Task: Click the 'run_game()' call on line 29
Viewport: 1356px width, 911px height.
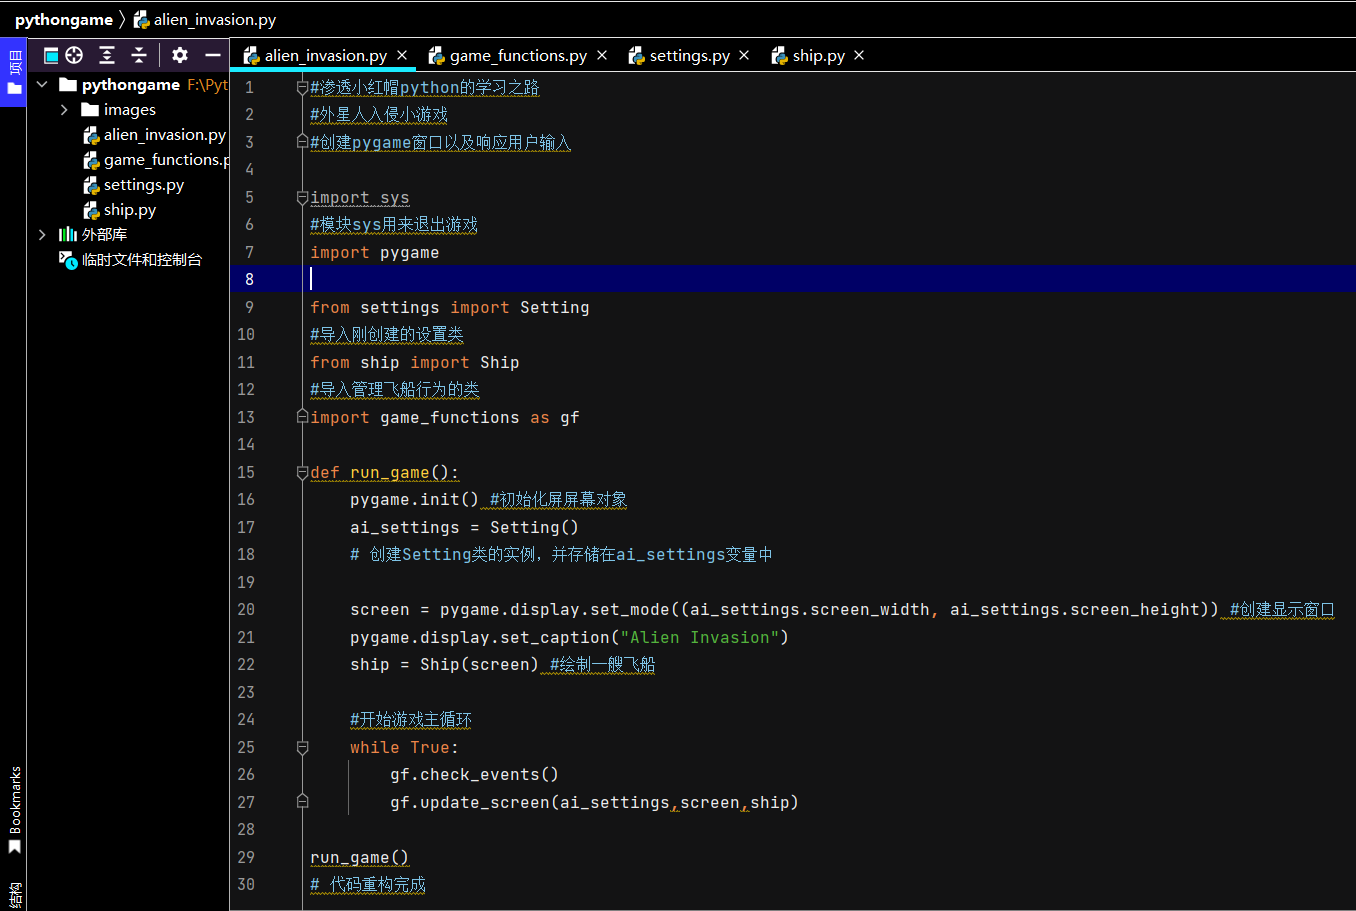Action: click(x=360, y=857)
